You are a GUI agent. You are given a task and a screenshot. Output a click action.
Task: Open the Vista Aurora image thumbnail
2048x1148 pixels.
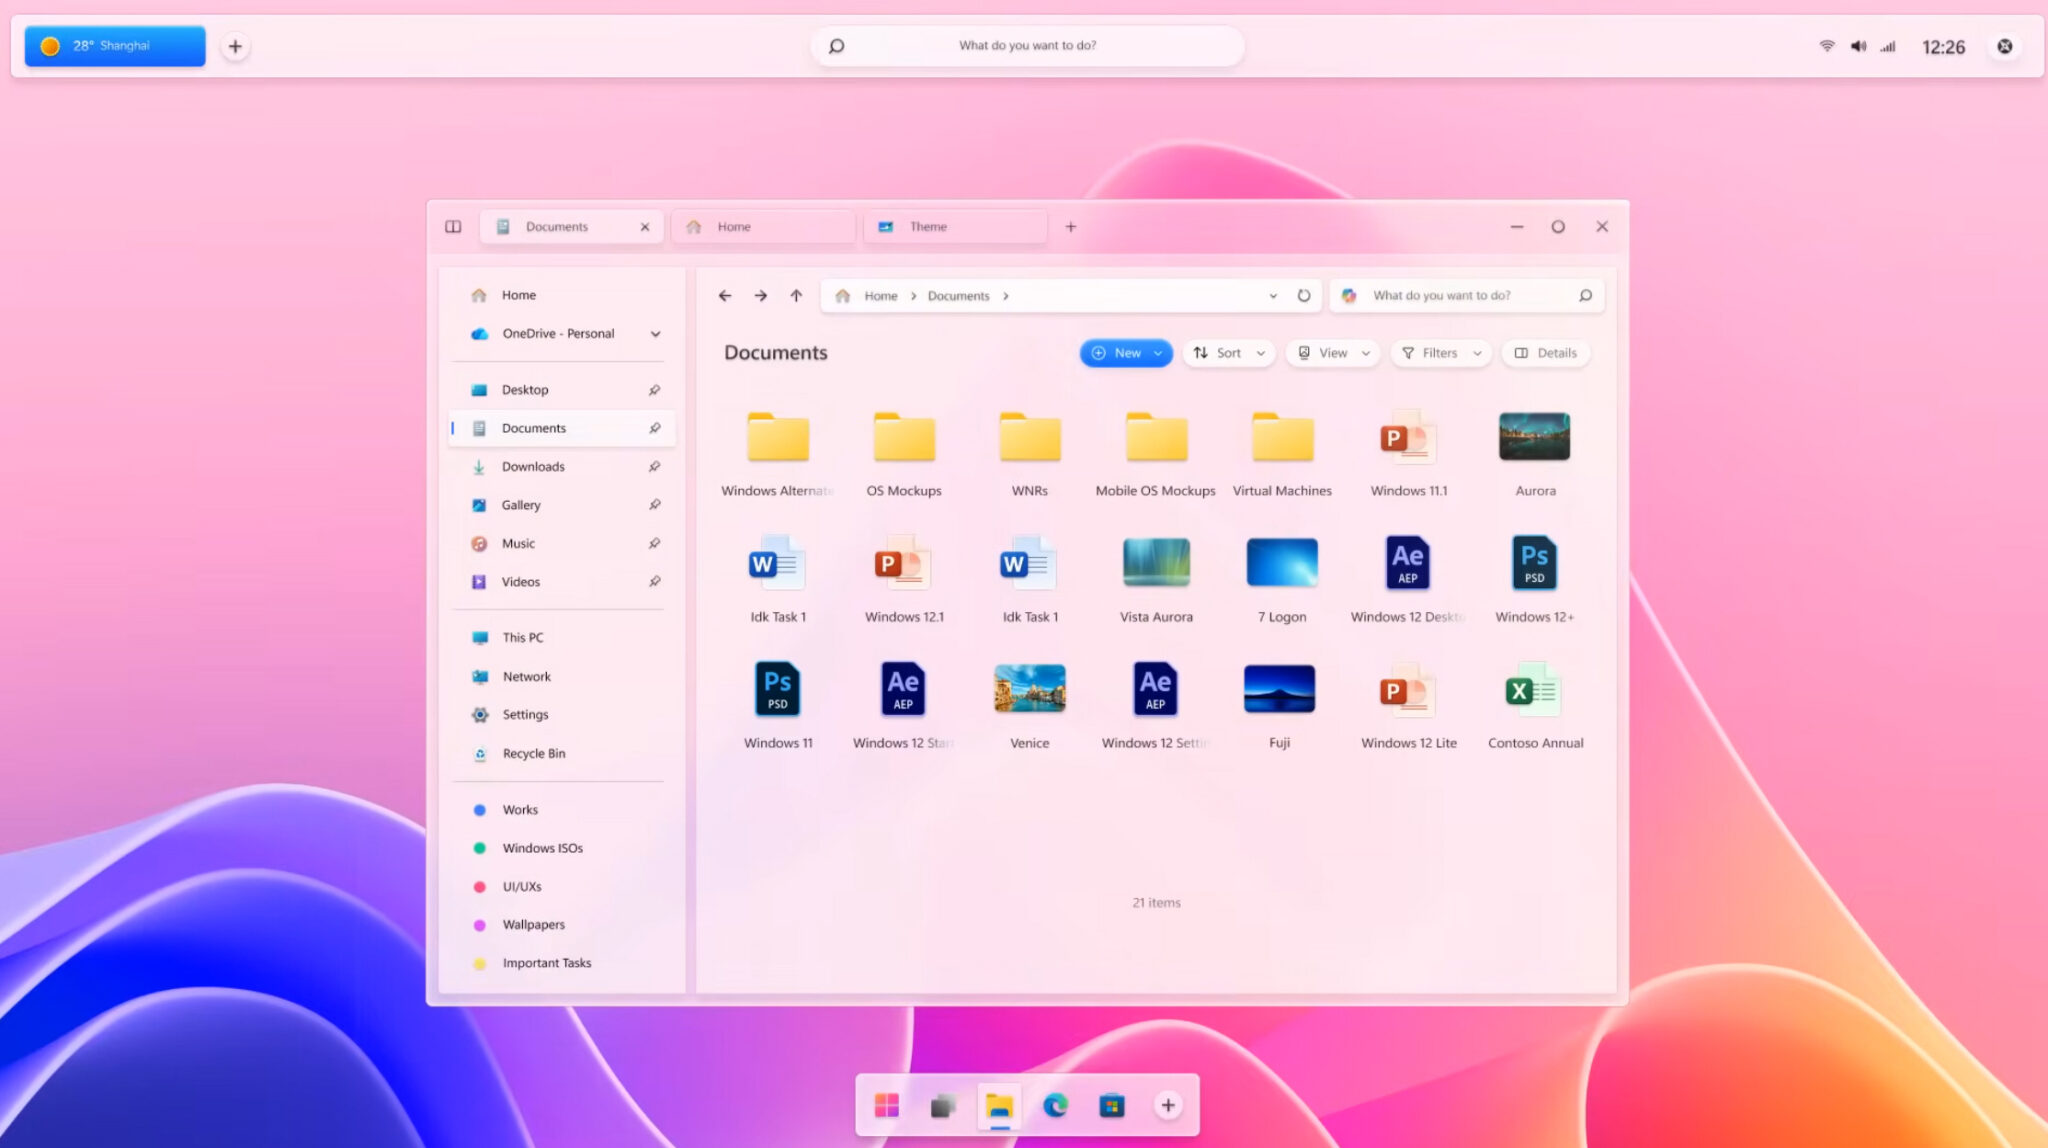1155,562
